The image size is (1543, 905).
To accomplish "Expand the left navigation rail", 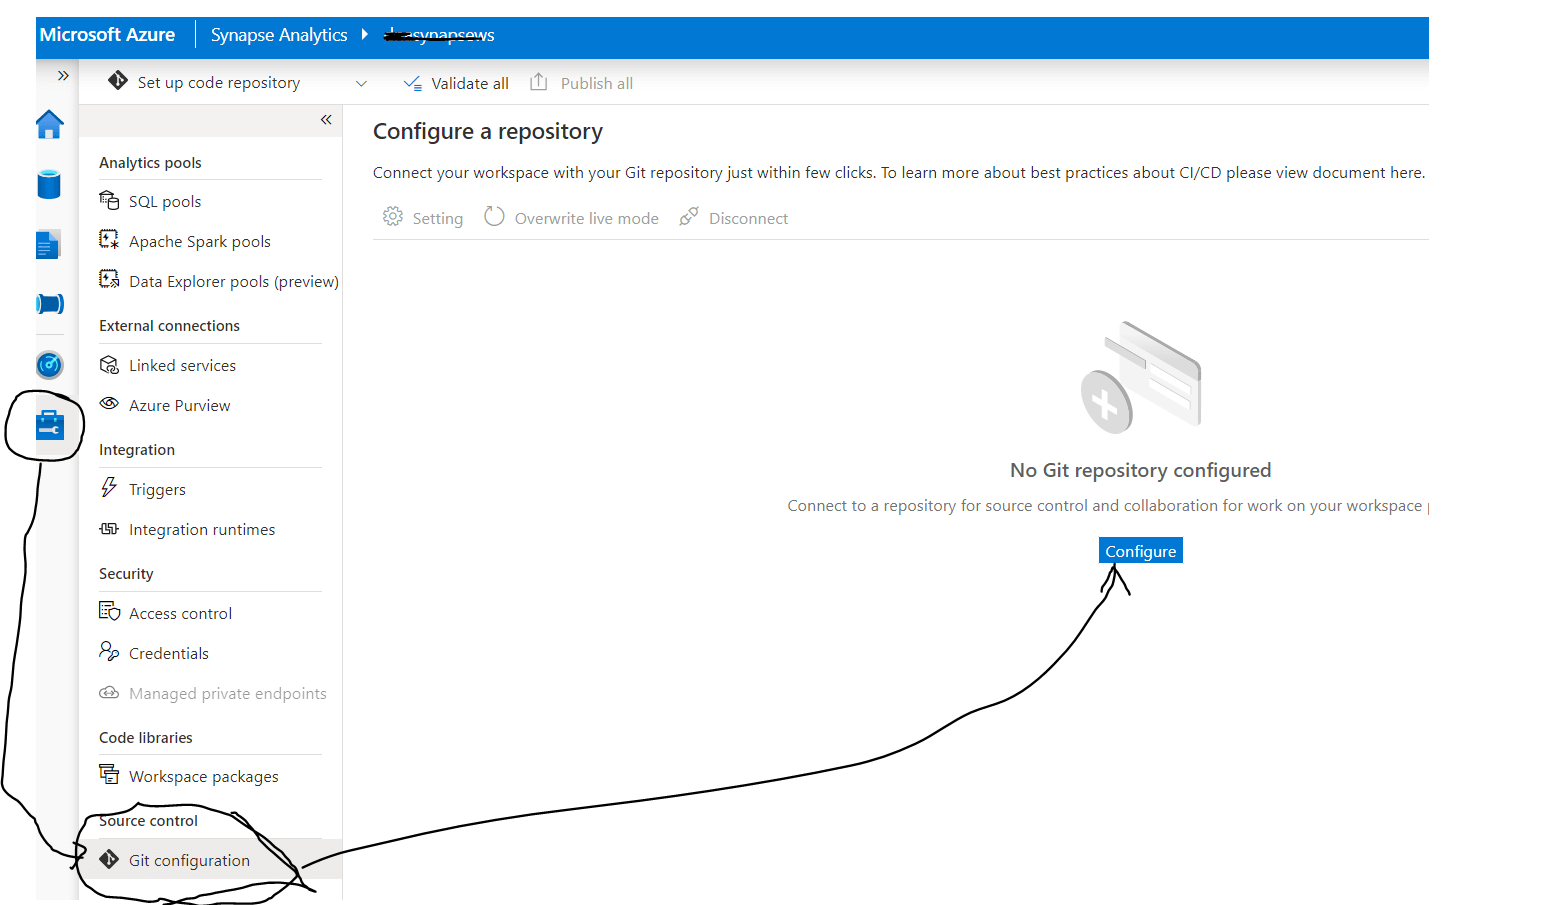I will click(63, 75).
